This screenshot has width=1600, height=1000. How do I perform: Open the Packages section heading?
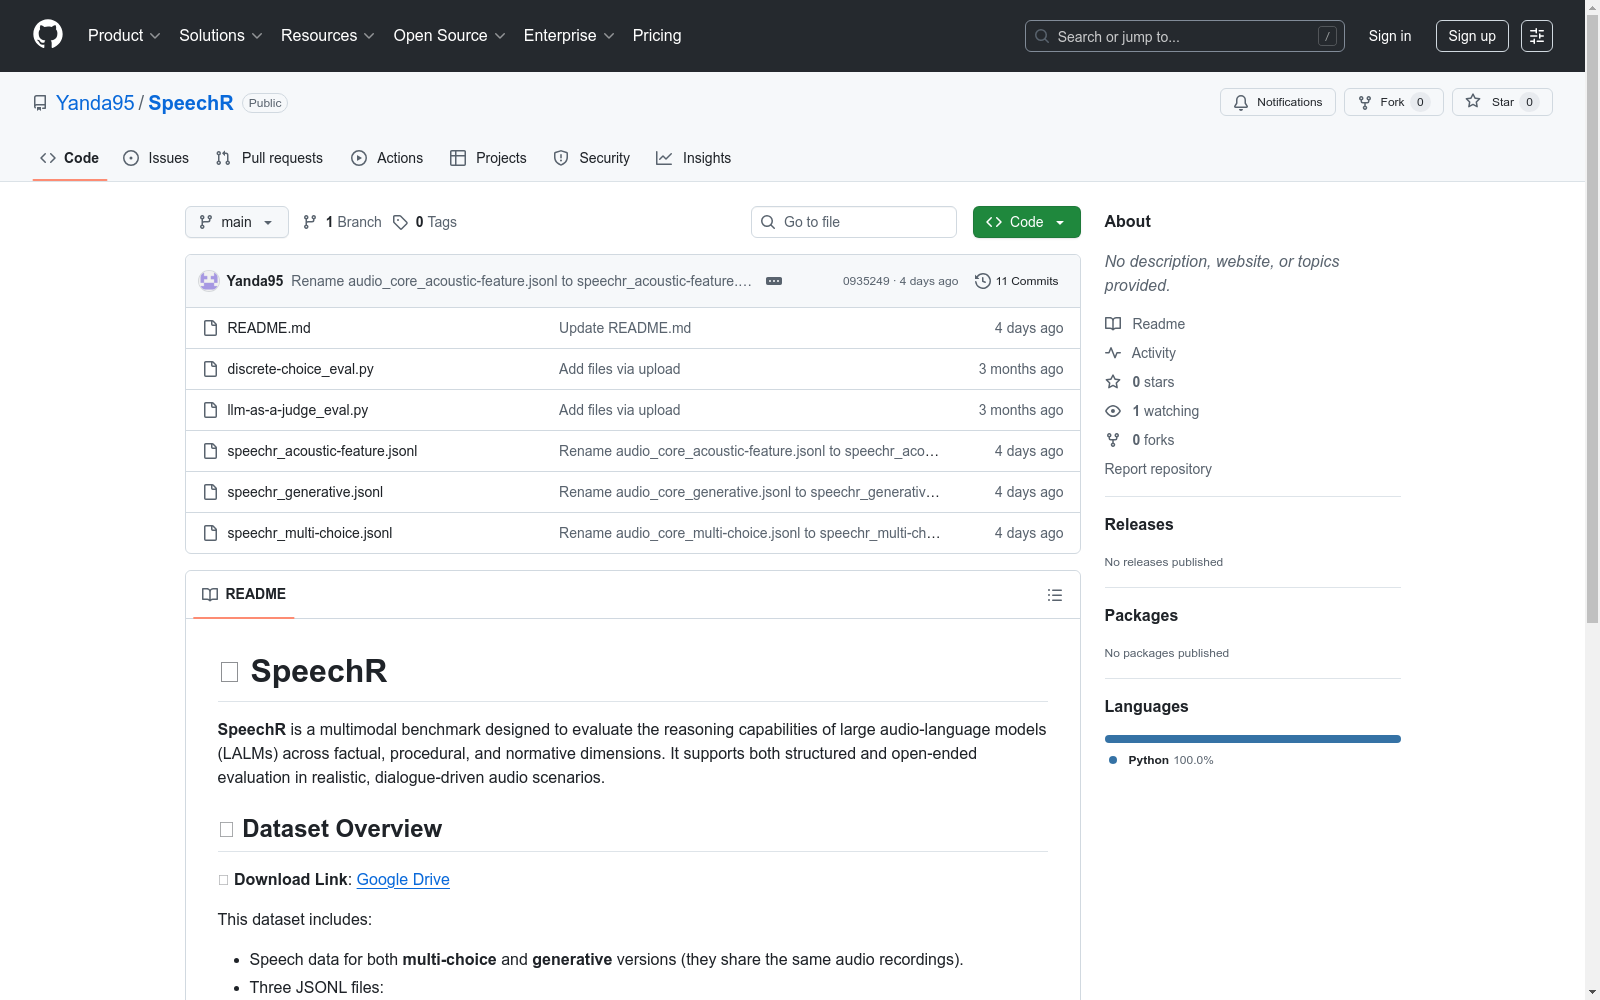[1141, 615]
